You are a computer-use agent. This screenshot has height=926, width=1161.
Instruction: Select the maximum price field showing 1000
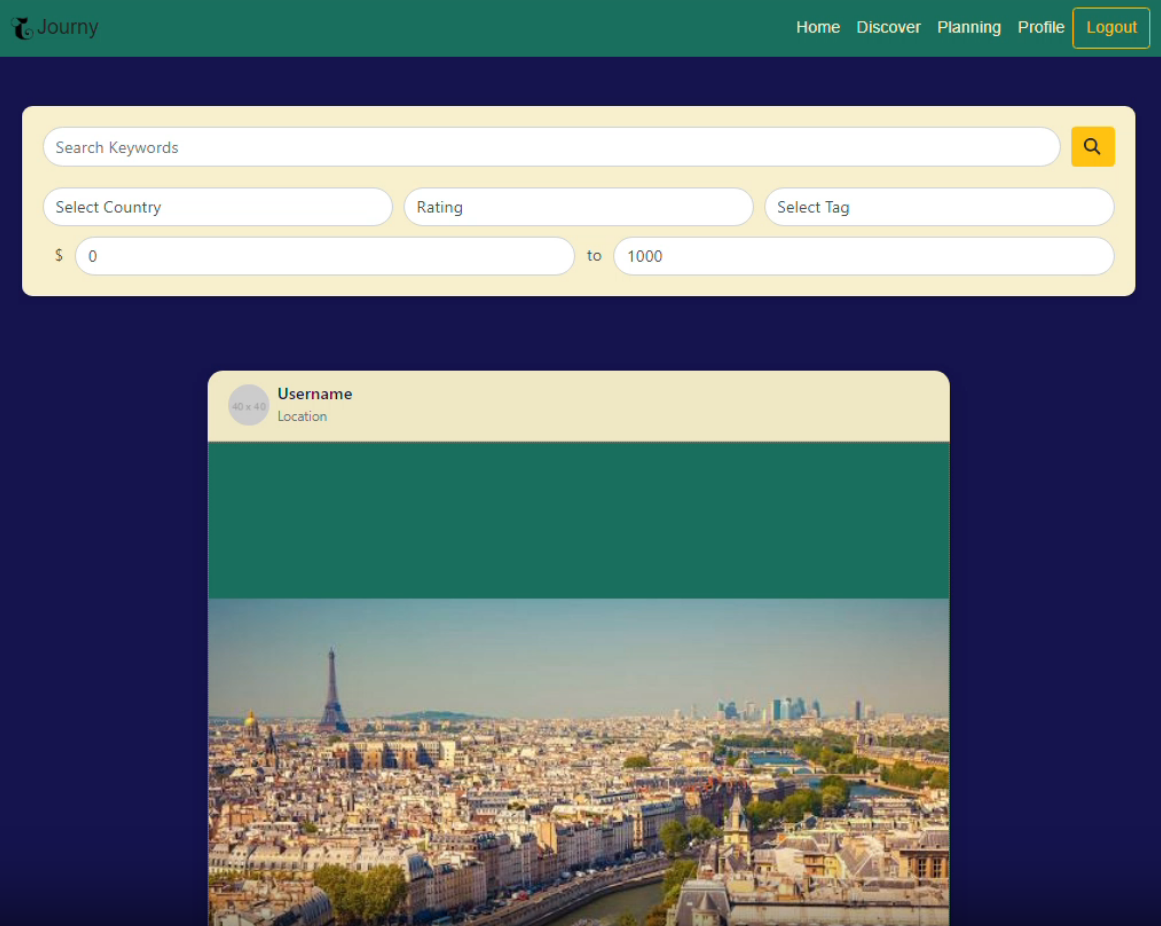[x=864, y=256]
